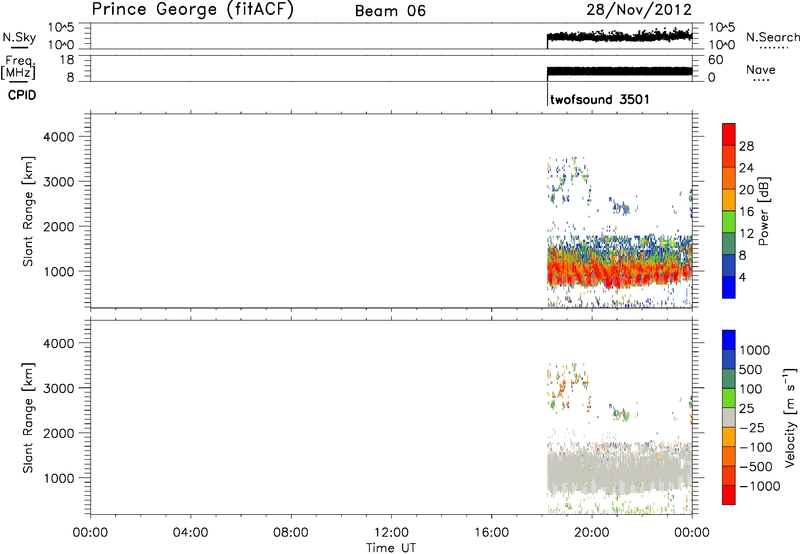Click the '28' label on the Power color bar
Screen dimensions: 800x554
746,146
